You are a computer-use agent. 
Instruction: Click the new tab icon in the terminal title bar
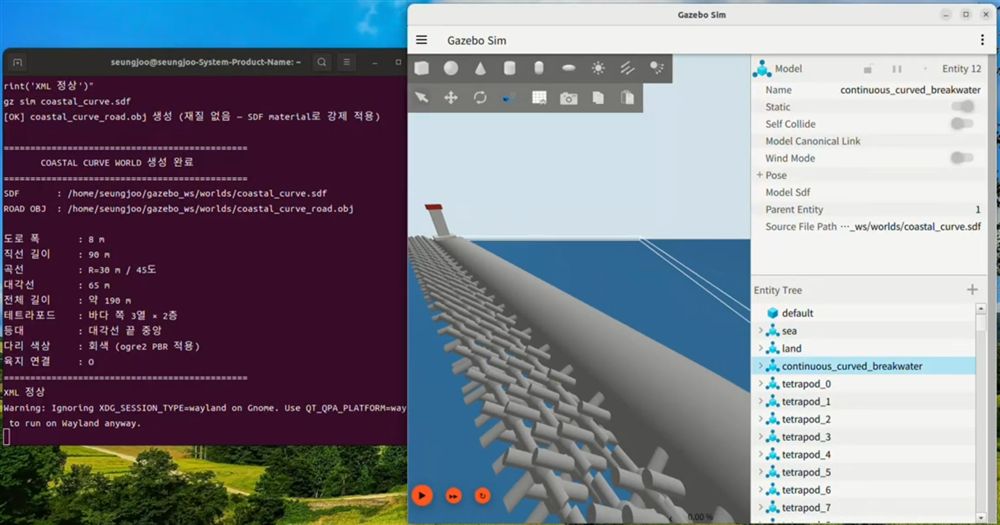[17, 63]
